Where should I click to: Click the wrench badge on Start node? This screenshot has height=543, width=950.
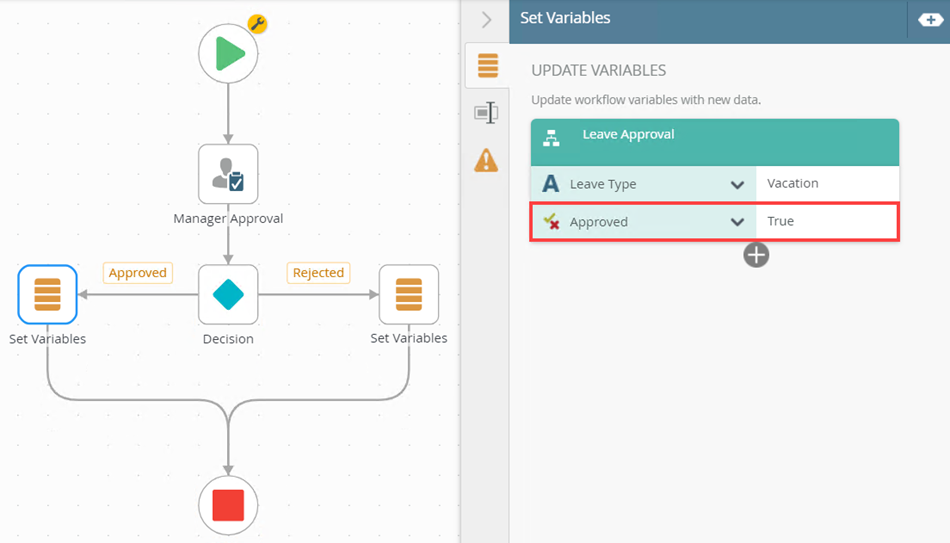[257, 24]
